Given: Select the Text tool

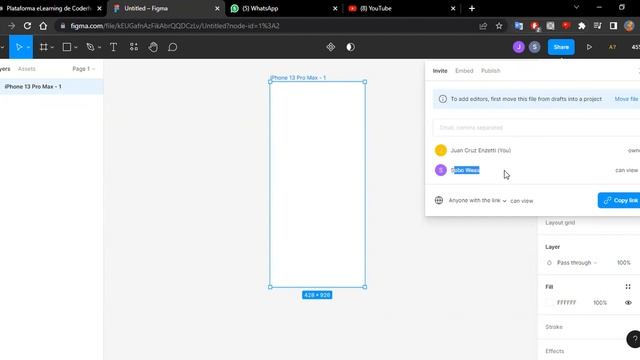Looking at the screenshot, I should 113,47.
